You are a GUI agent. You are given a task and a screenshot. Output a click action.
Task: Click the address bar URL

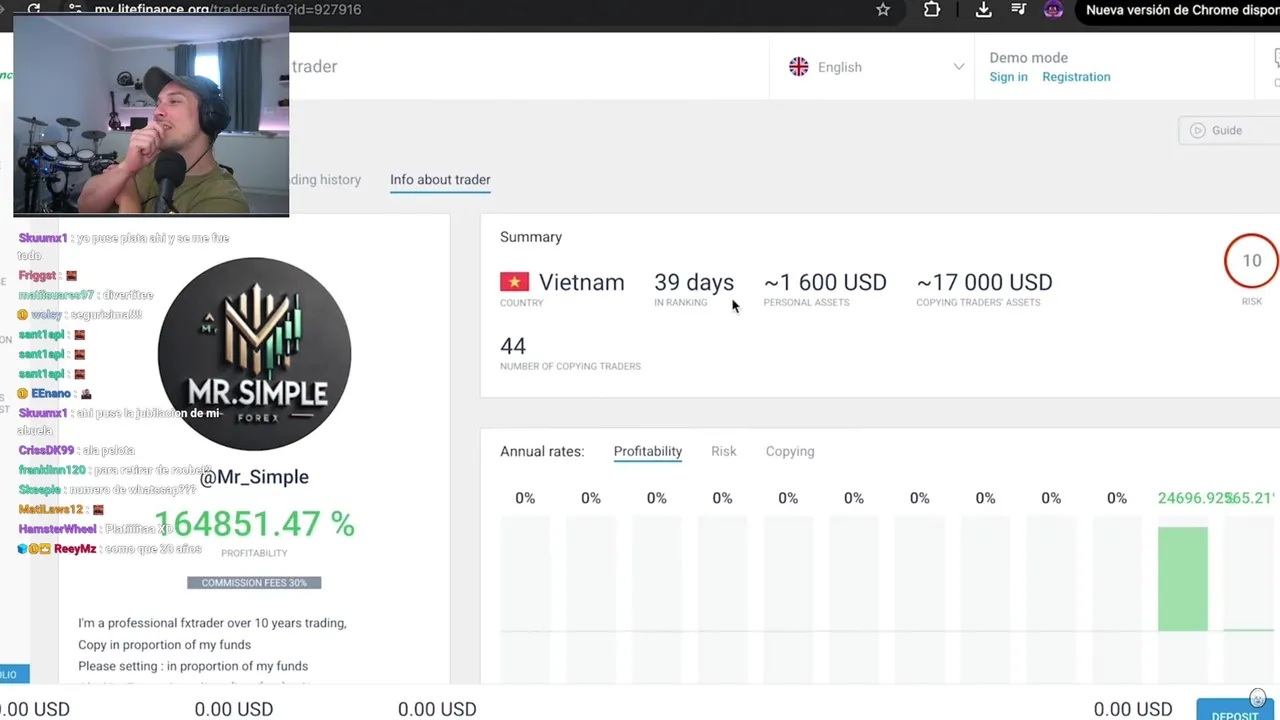click(x=228, y=9)
